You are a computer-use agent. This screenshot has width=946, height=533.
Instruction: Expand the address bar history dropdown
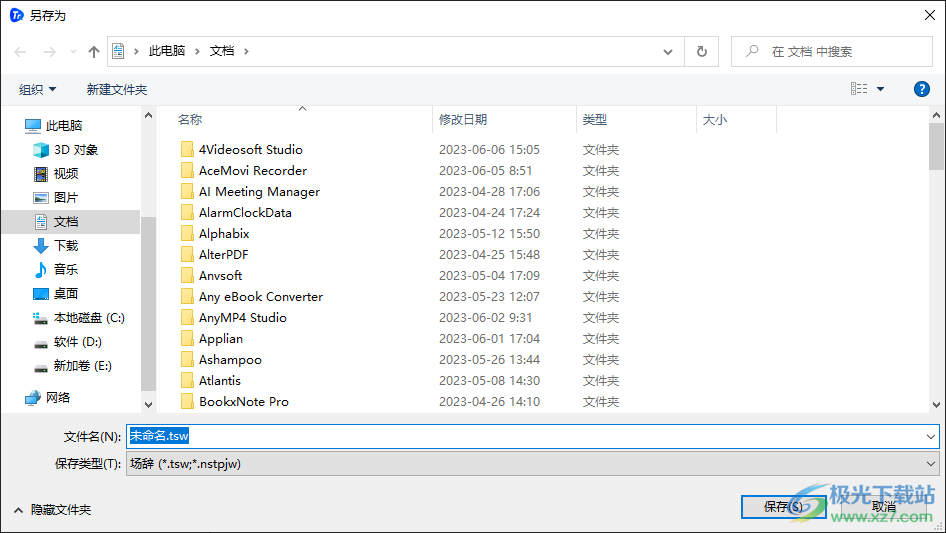point(668,52)
